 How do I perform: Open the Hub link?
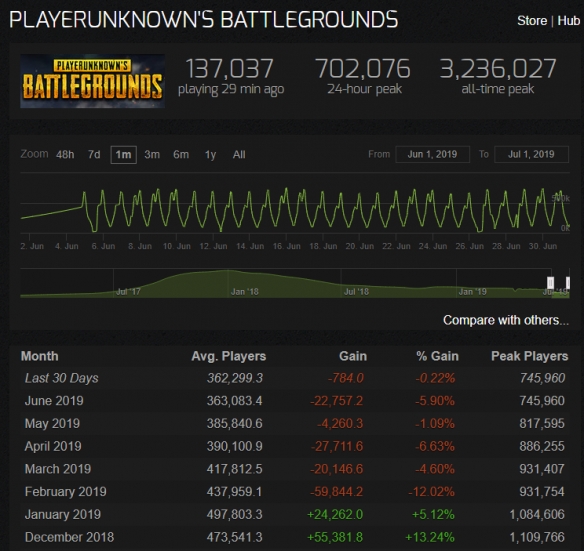click(568, 21)
